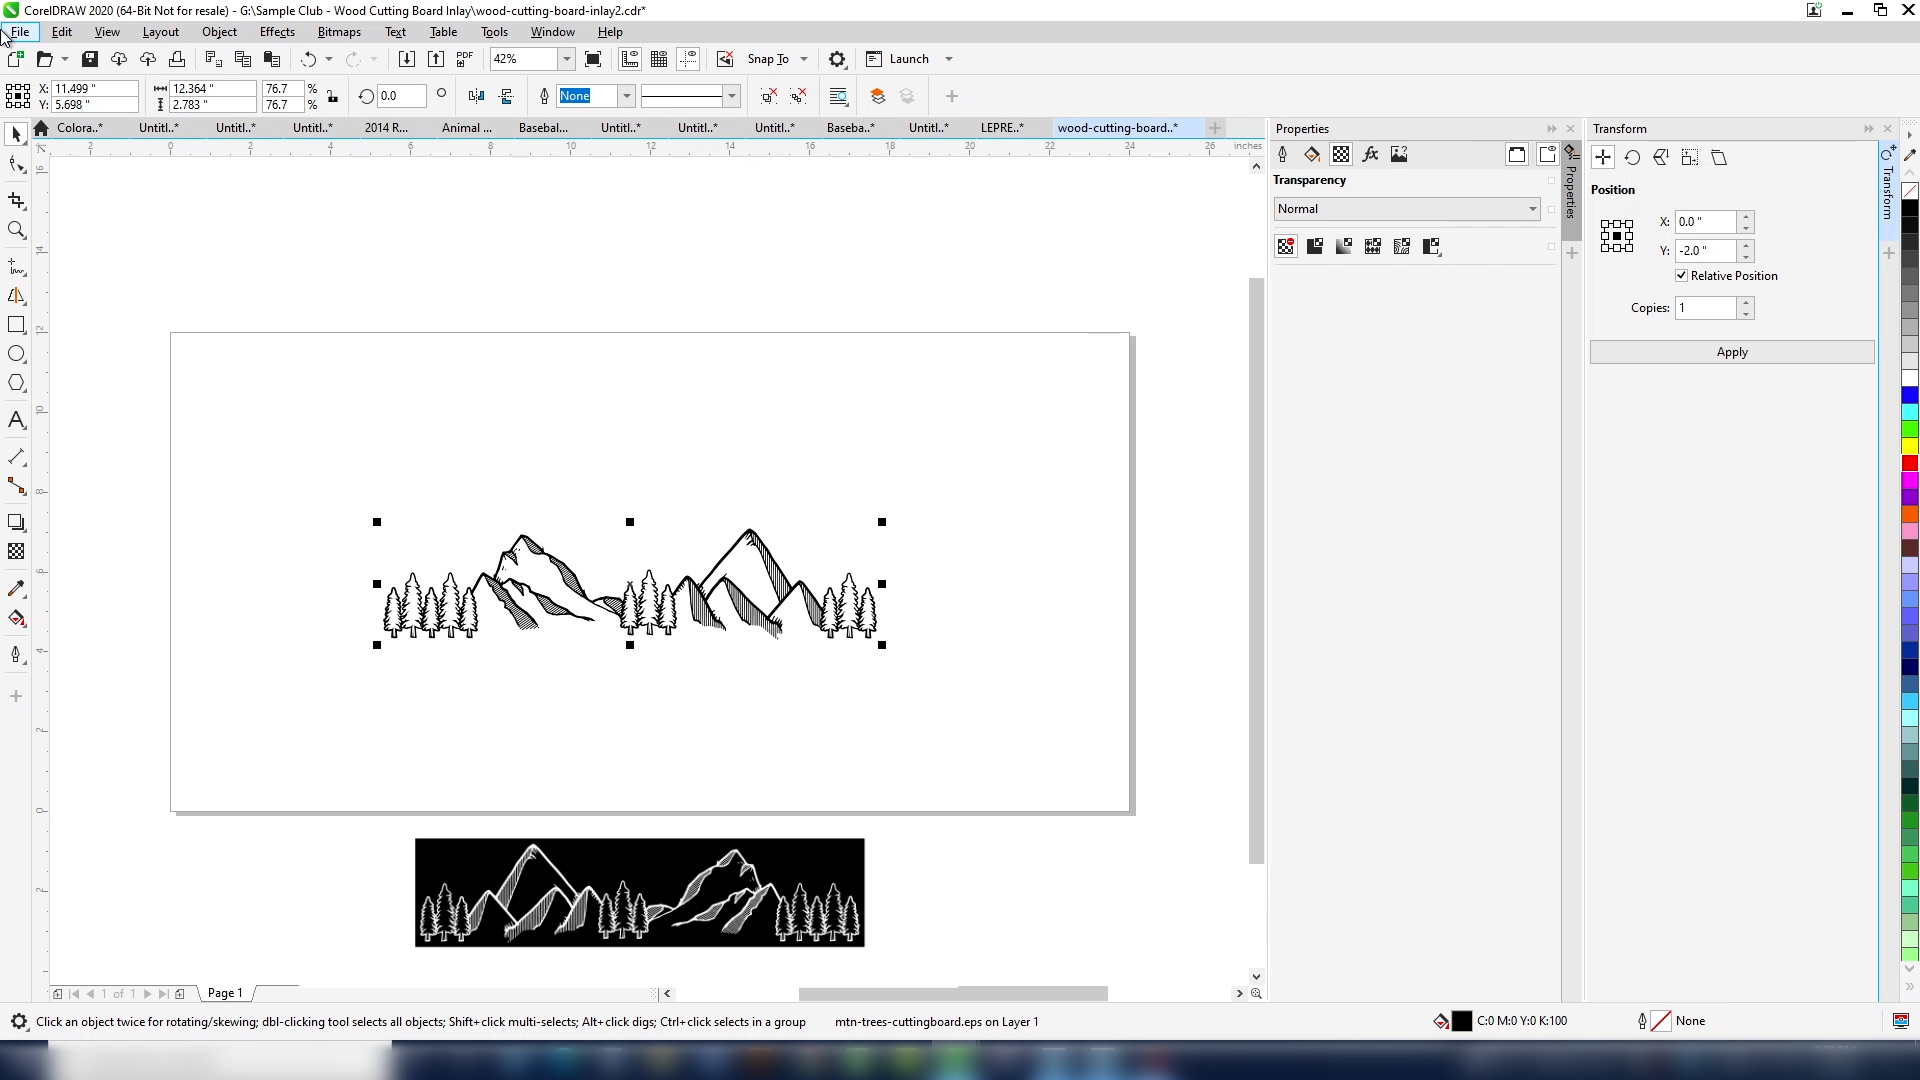Open the Rotate tab in Transform docker
1920x1080 pixels.
click(x=1632, y=157)
